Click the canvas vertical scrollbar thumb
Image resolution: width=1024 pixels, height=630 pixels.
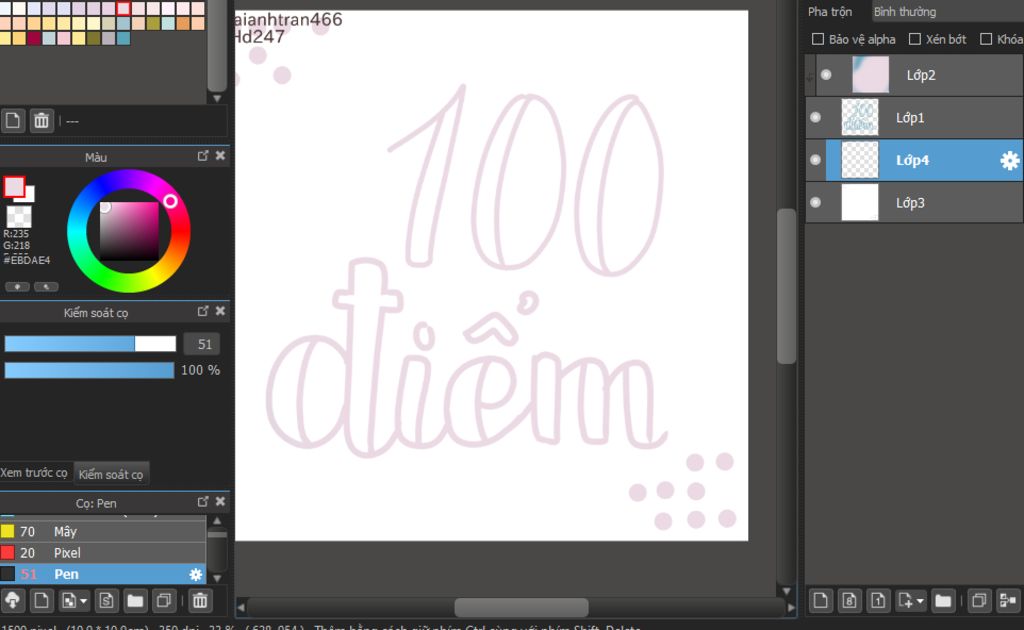click(x=786, y=286)
